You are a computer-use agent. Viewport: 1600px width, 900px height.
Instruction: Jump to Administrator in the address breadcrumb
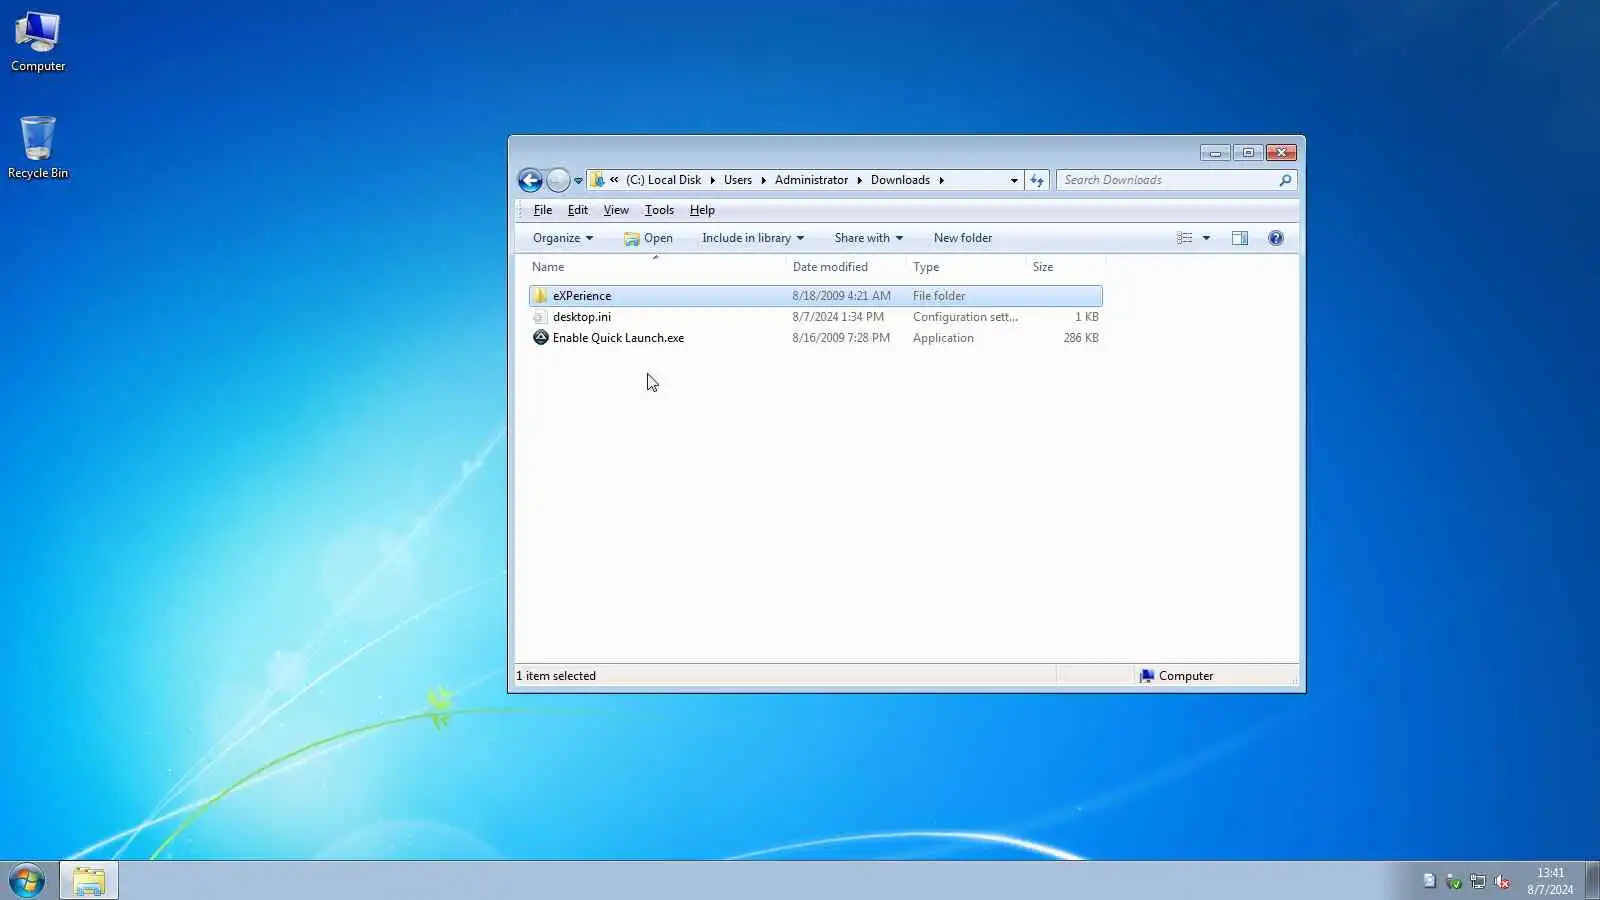point(811,180)
